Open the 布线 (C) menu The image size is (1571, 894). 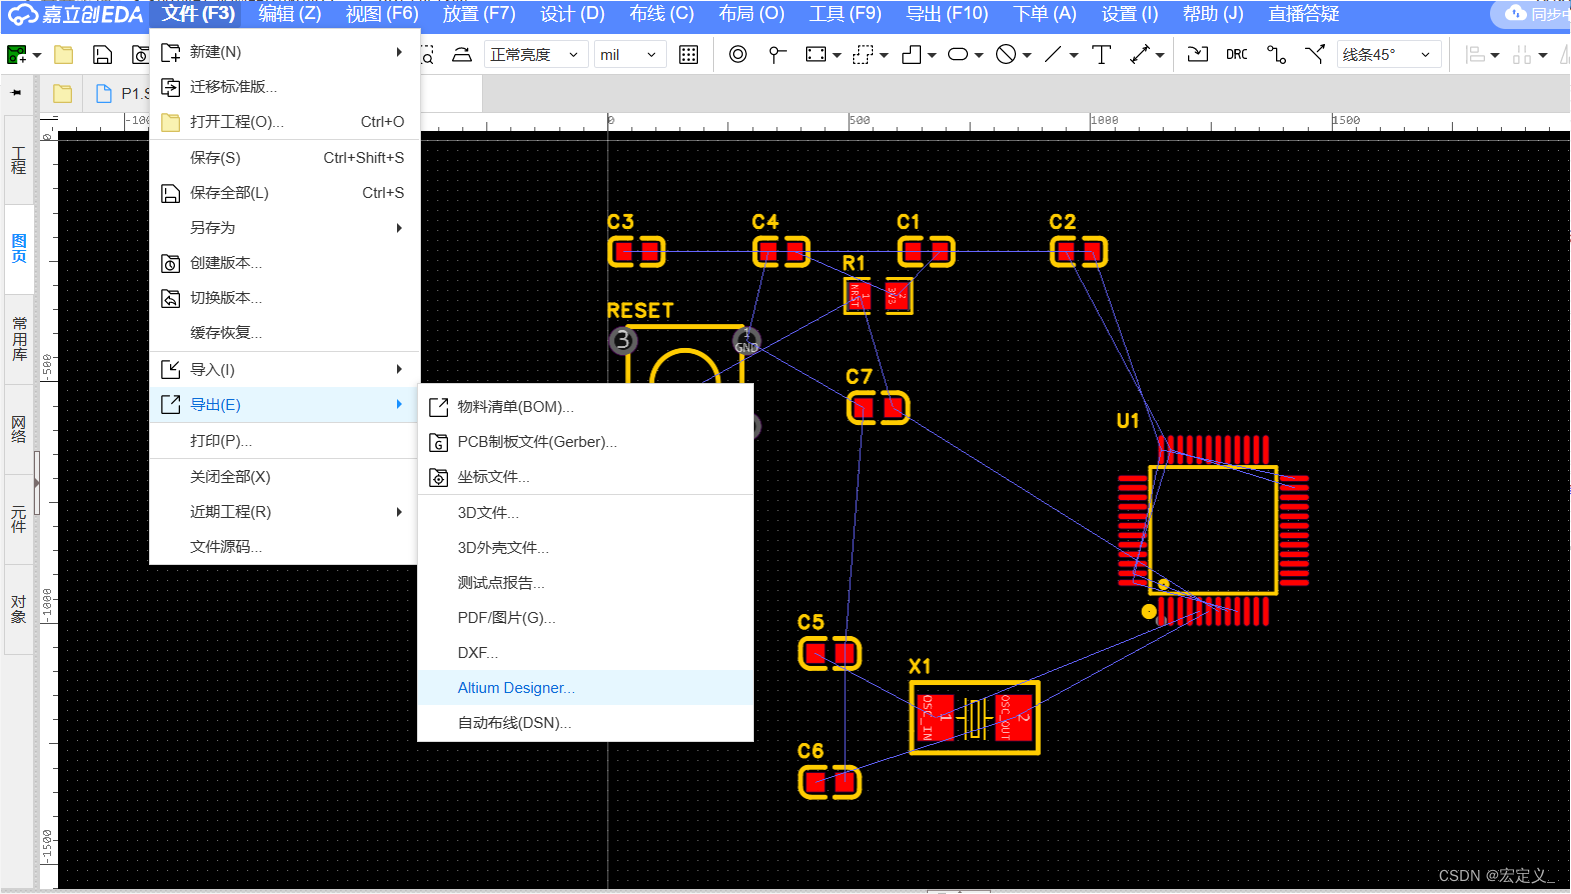(x=661, y=14)
